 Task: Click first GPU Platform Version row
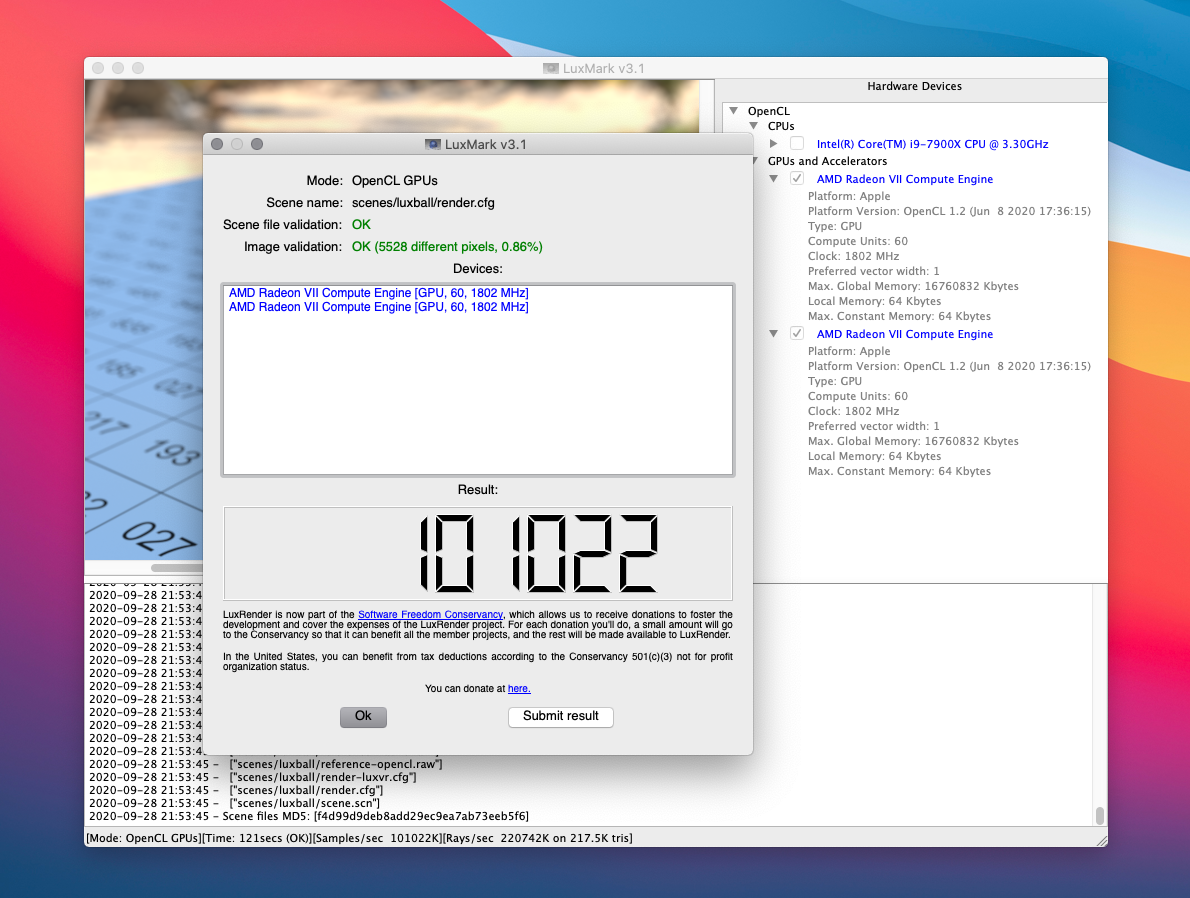tap(949, 211)
